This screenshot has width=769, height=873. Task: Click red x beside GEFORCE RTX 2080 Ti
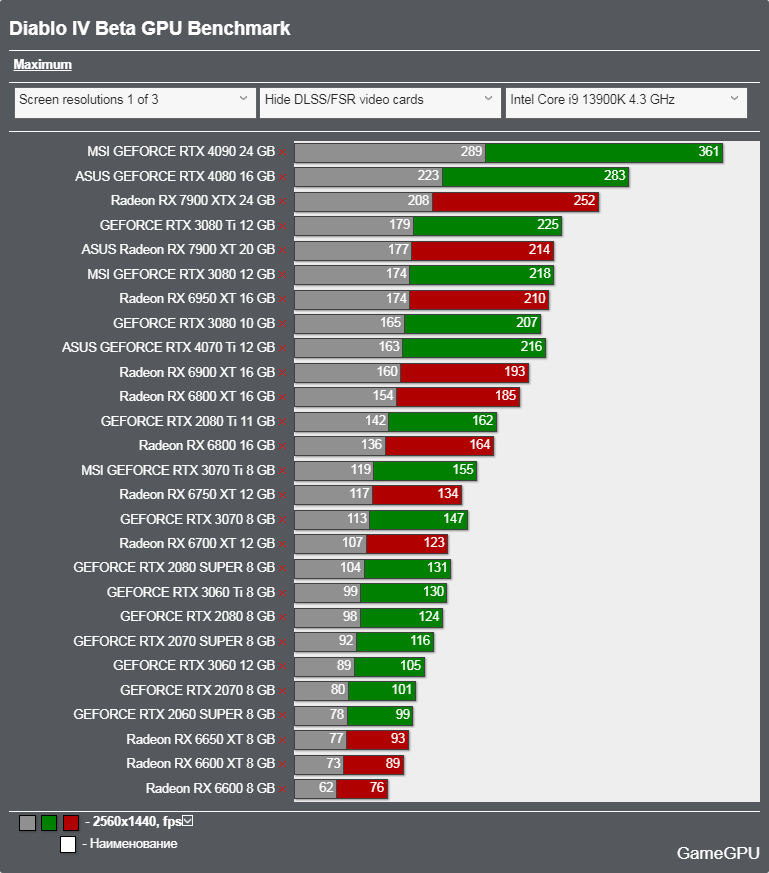283,421
